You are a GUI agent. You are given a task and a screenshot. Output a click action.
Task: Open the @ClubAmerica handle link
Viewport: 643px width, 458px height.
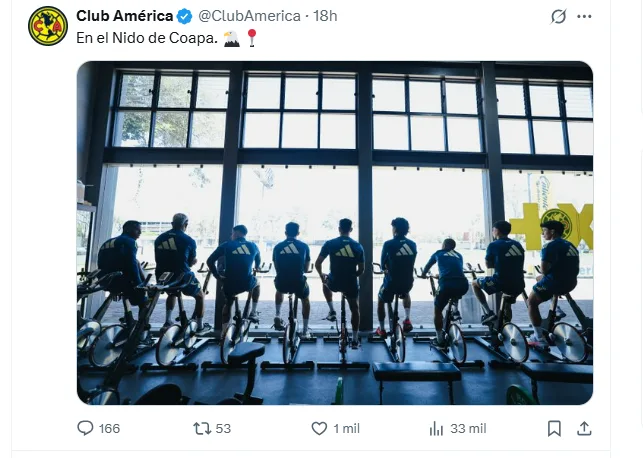[250, 16]
